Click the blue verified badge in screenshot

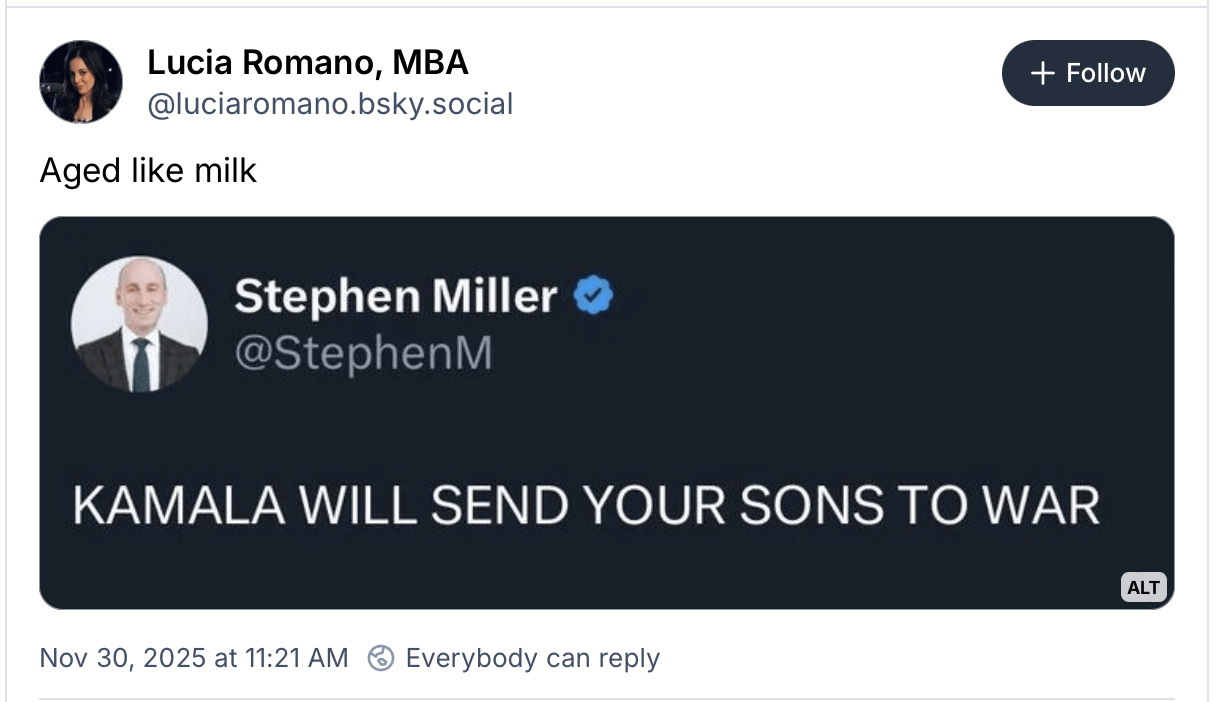tap(596, 296)
